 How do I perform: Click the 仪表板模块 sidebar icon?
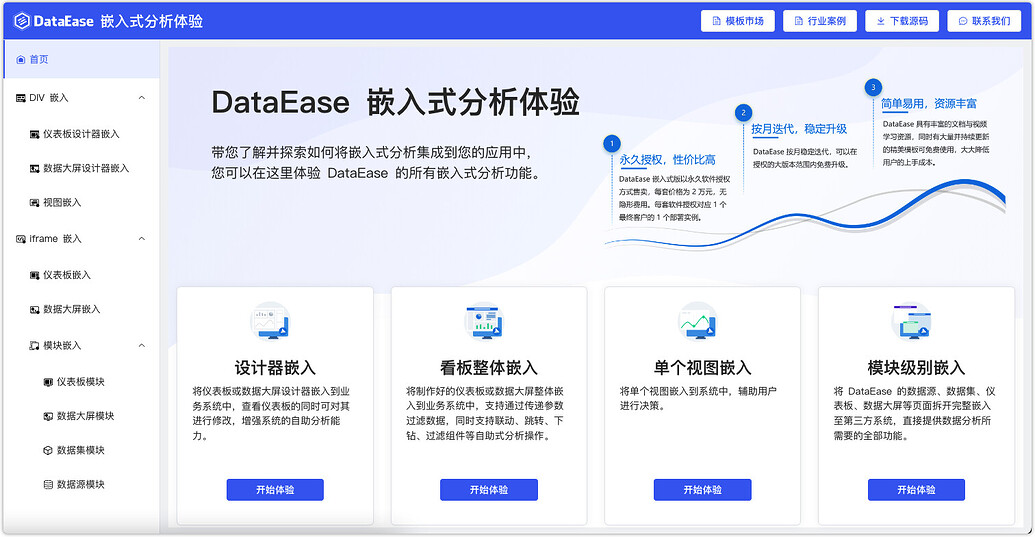[x=48, y=382]
